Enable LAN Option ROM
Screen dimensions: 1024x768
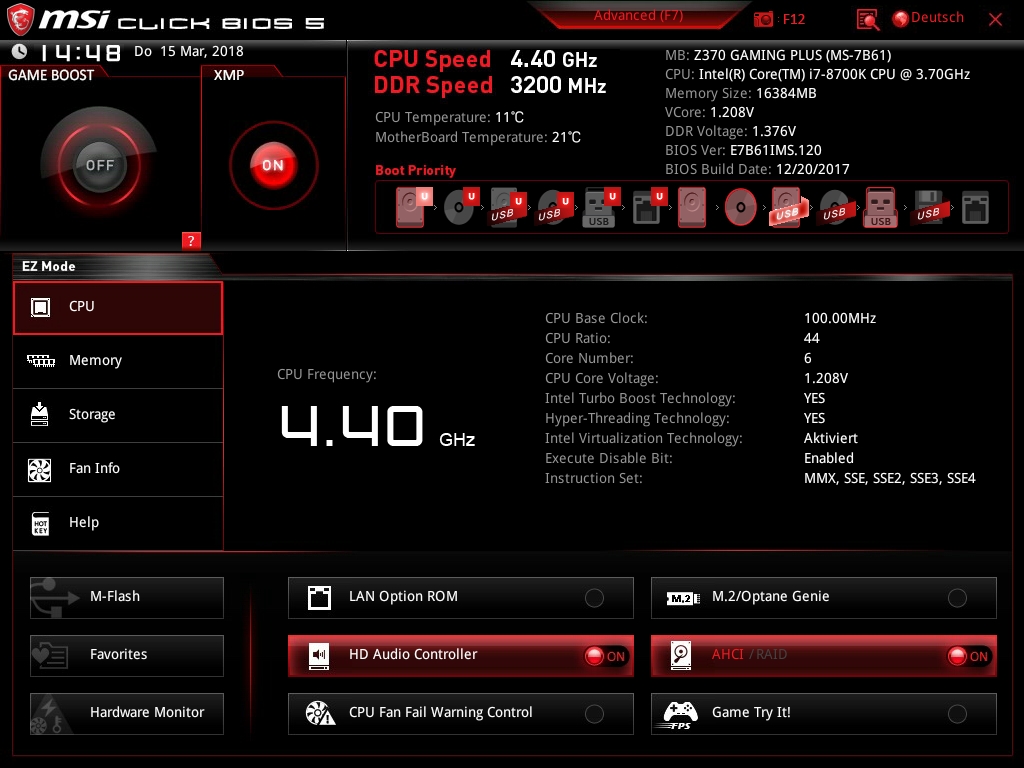click(460, 598)
